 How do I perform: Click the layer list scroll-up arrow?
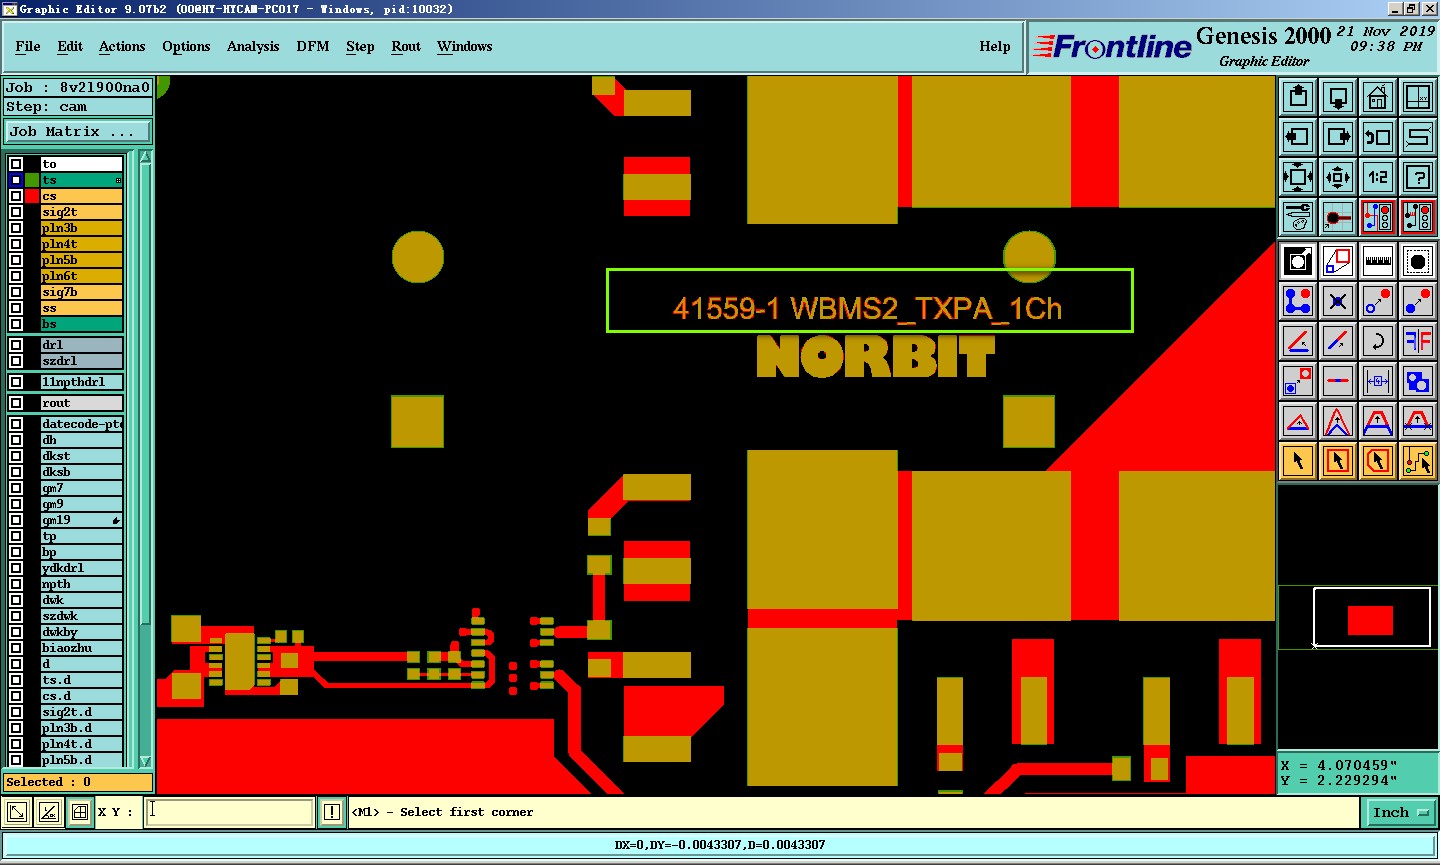145,158
